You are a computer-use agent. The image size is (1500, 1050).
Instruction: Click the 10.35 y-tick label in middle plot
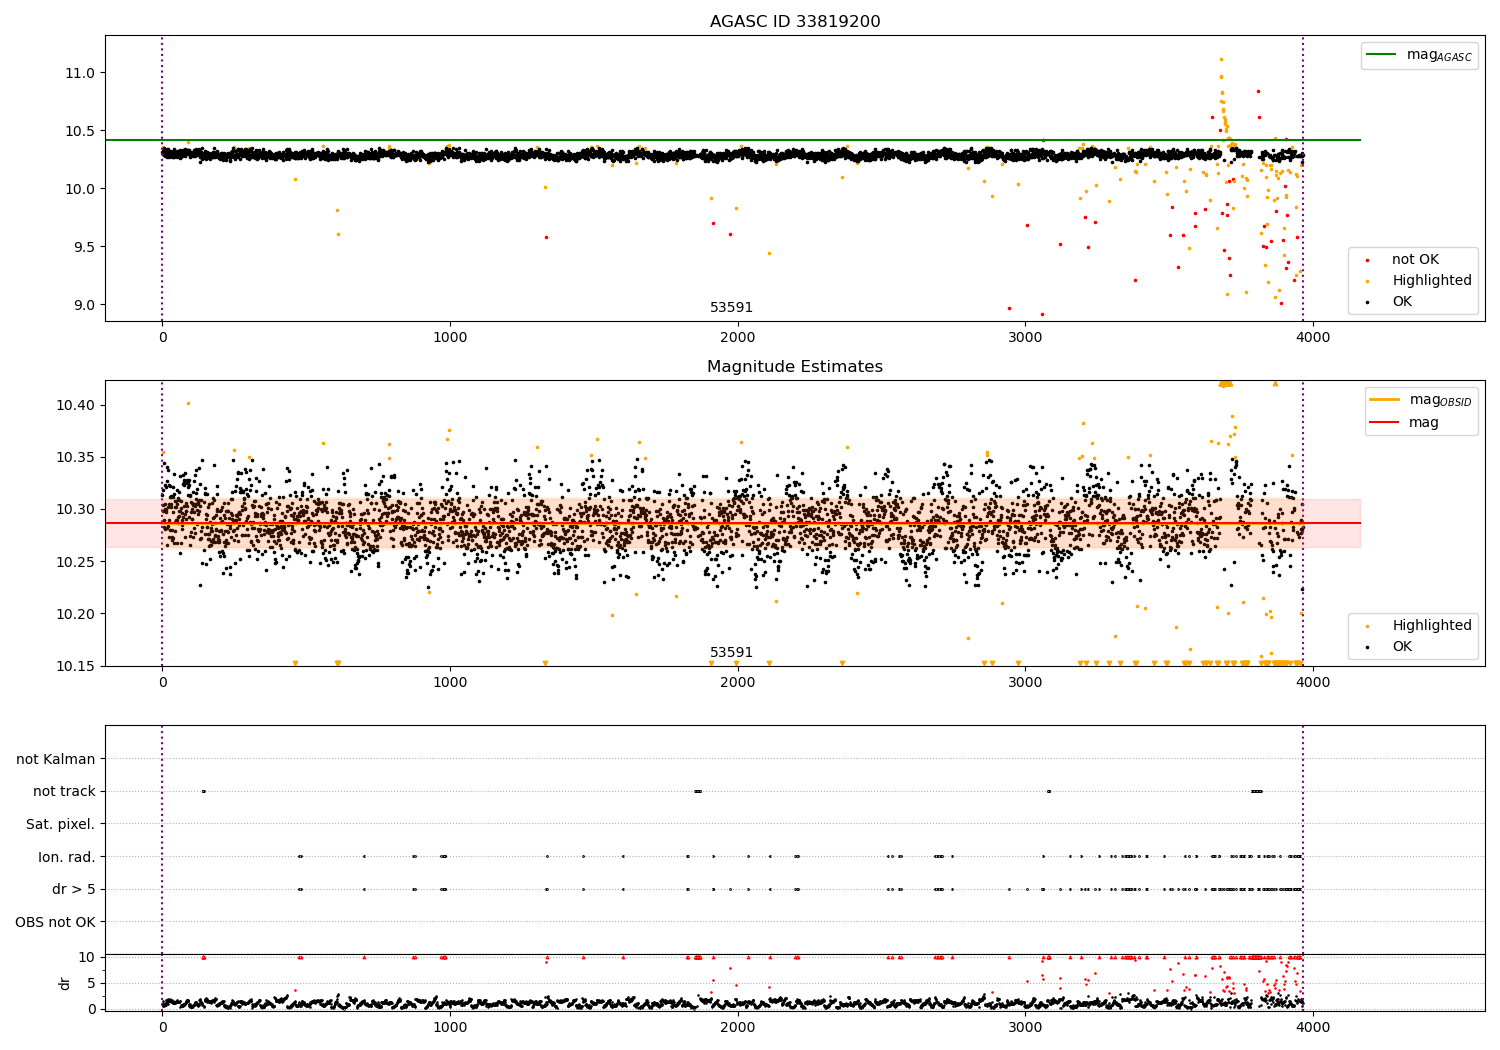coord(77,457)
